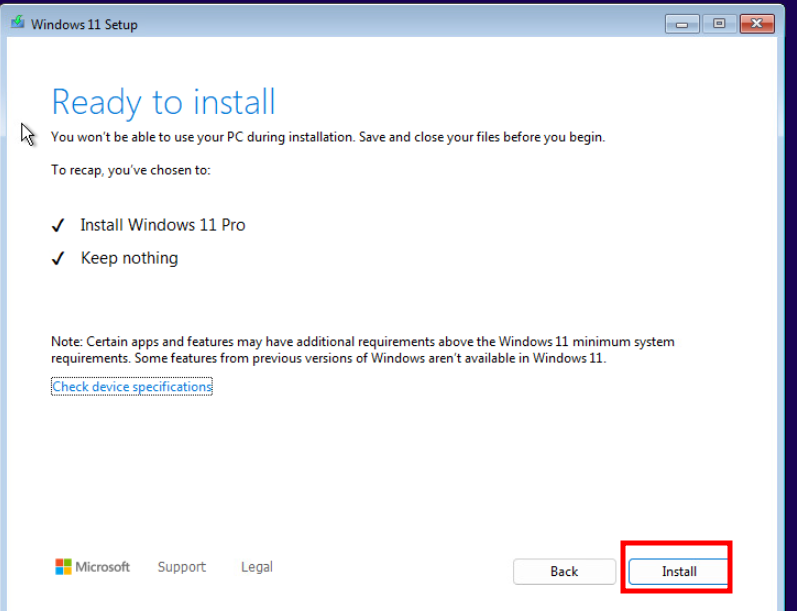Open the Support link

pyautogui.click(x=181, y=567)
